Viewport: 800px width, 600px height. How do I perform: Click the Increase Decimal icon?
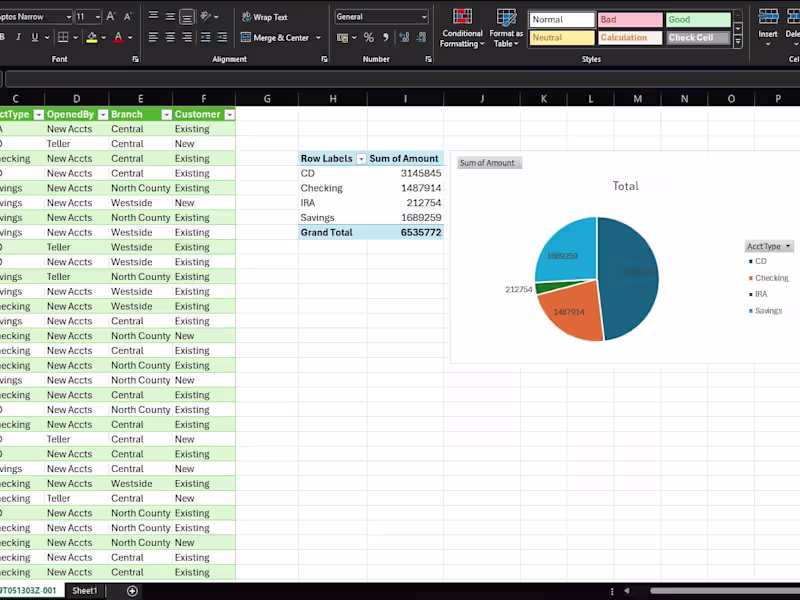403,36
